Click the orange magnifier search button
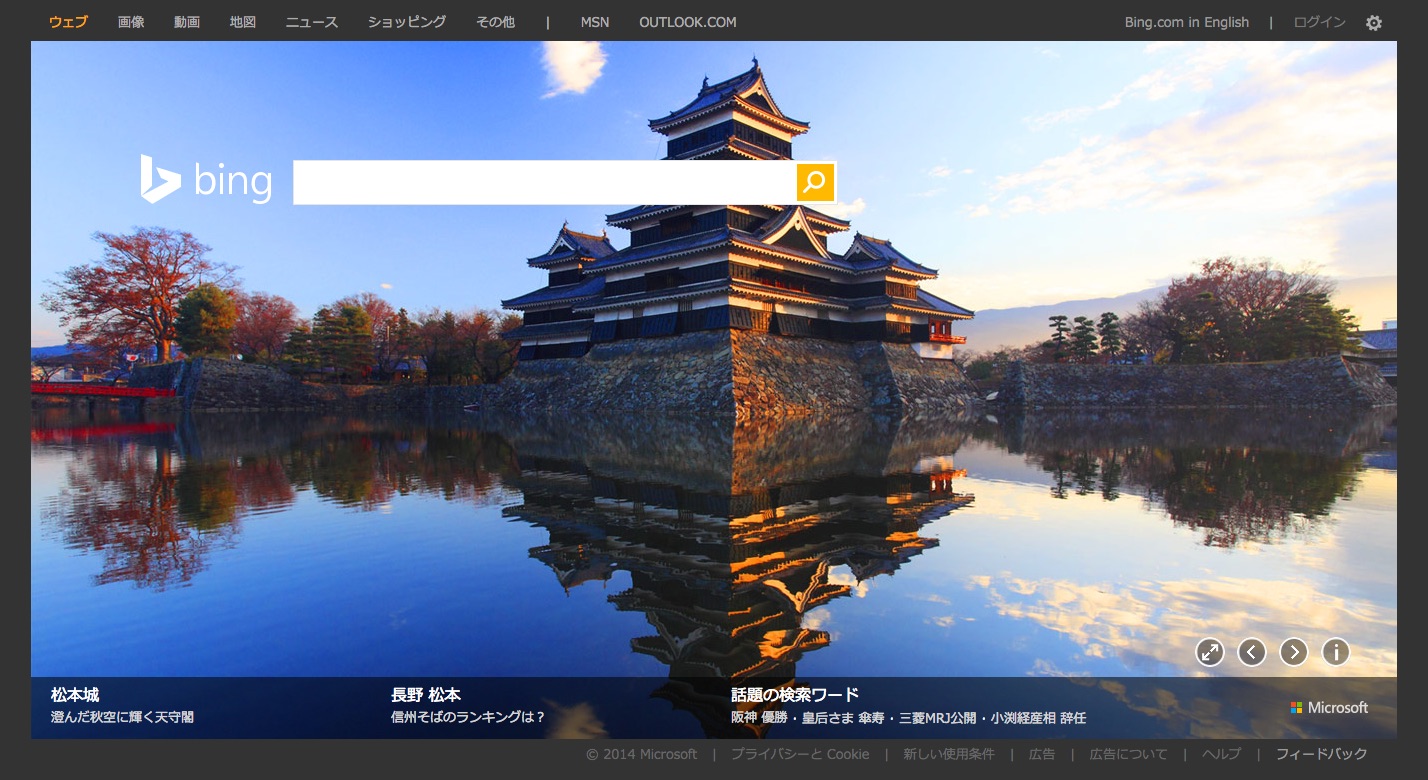Image resolution: width=1428 pixels, height=780 pixels. click(x=815, y=182)
